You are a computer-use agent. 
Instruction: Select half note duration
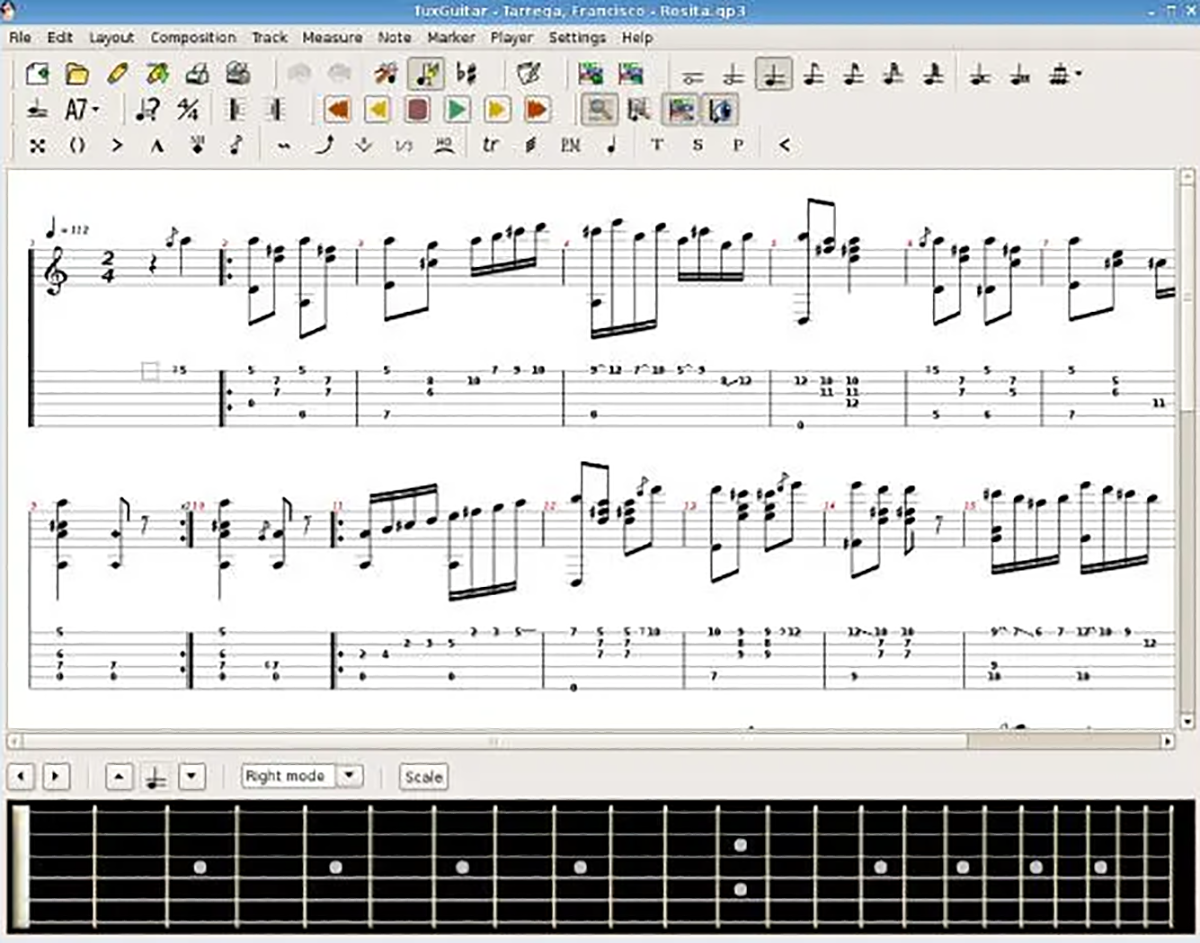click(733, 74)
